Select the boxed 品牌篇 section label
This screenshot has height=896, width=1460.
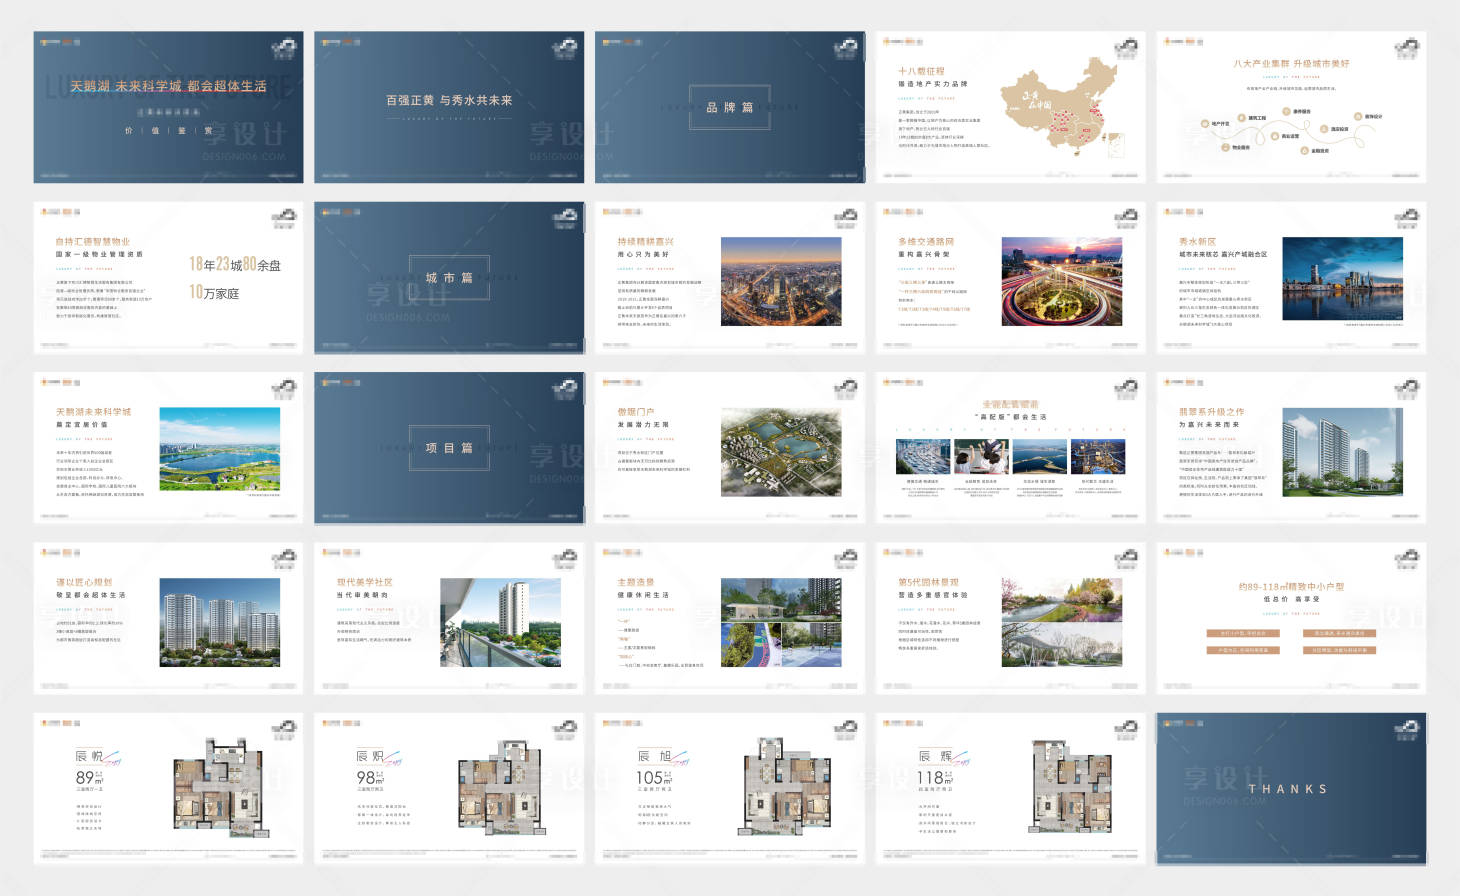pyautogui.click(x=730, y=107)
